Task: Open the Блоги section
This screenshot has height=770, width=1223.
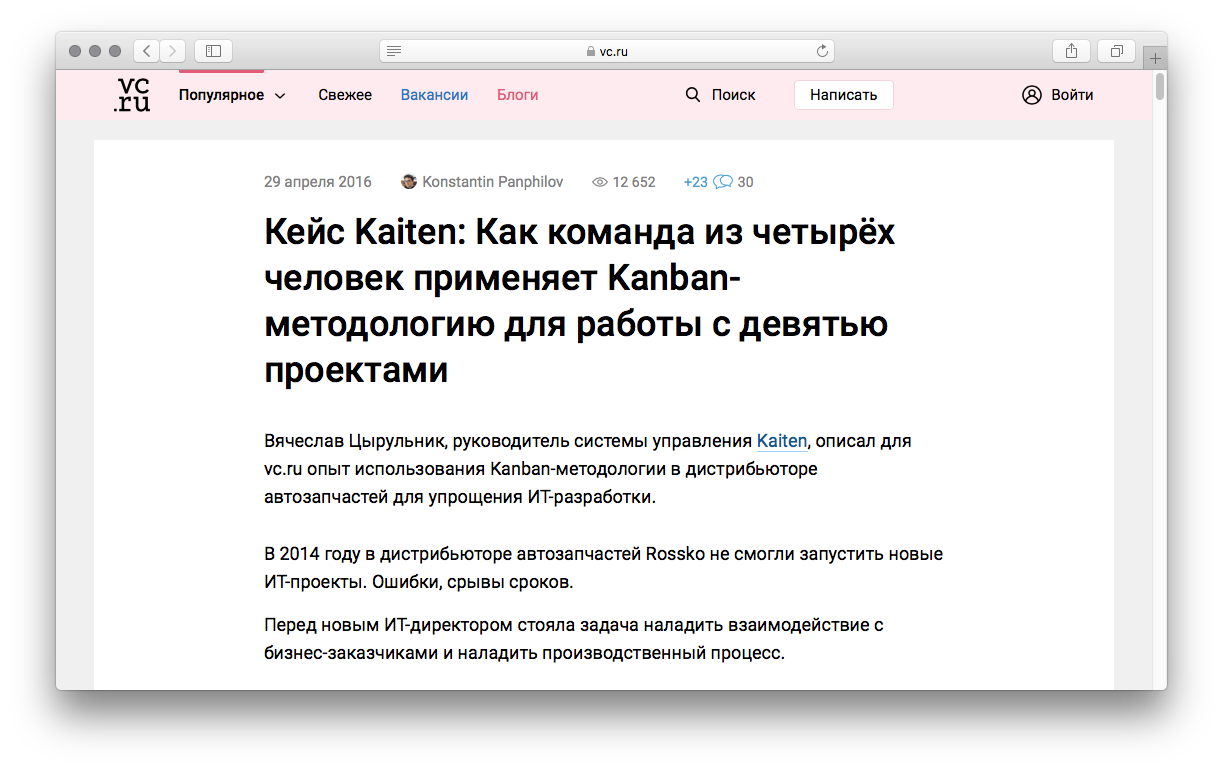Action: tap(517, 95)
